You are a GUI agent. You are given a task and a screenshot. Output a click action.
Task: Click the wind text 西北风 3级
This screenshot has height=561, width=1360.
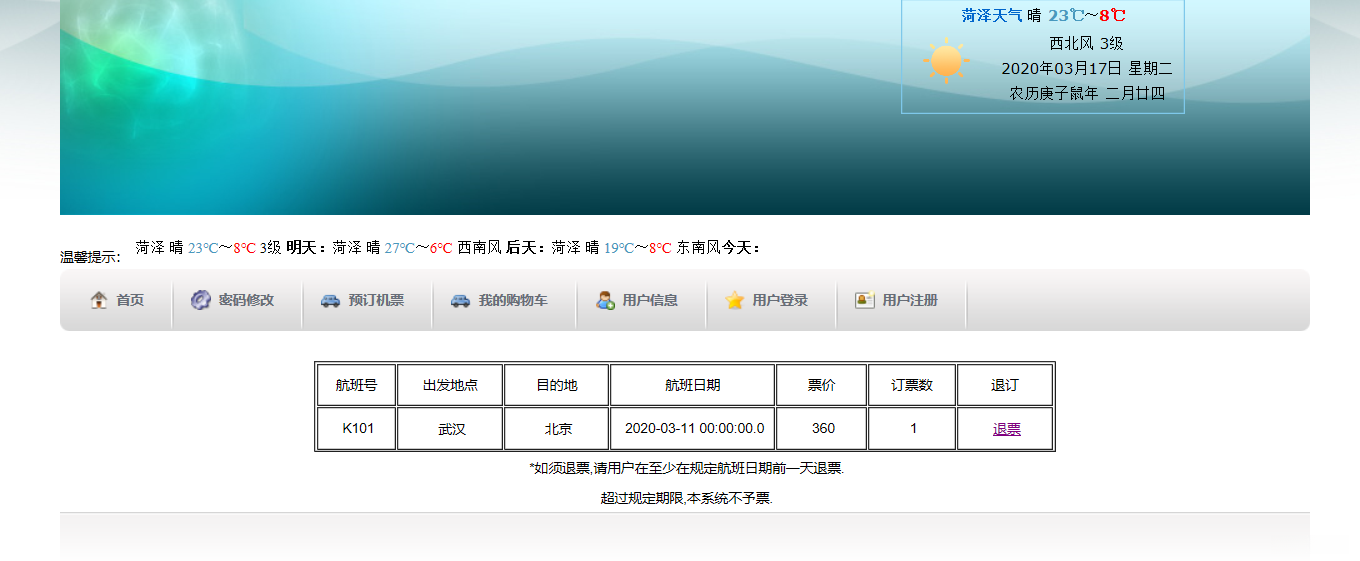1087,43
